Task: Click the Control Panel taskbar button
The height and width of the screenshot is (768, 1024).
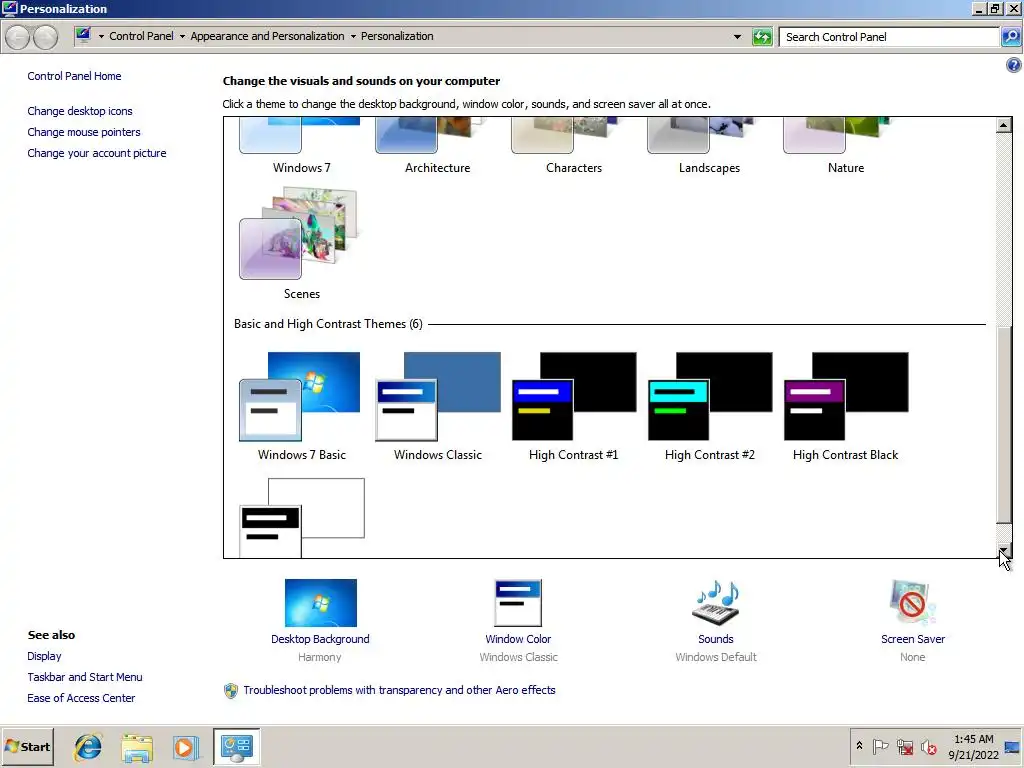Action: pyautogui.click(x=236, y=746)
